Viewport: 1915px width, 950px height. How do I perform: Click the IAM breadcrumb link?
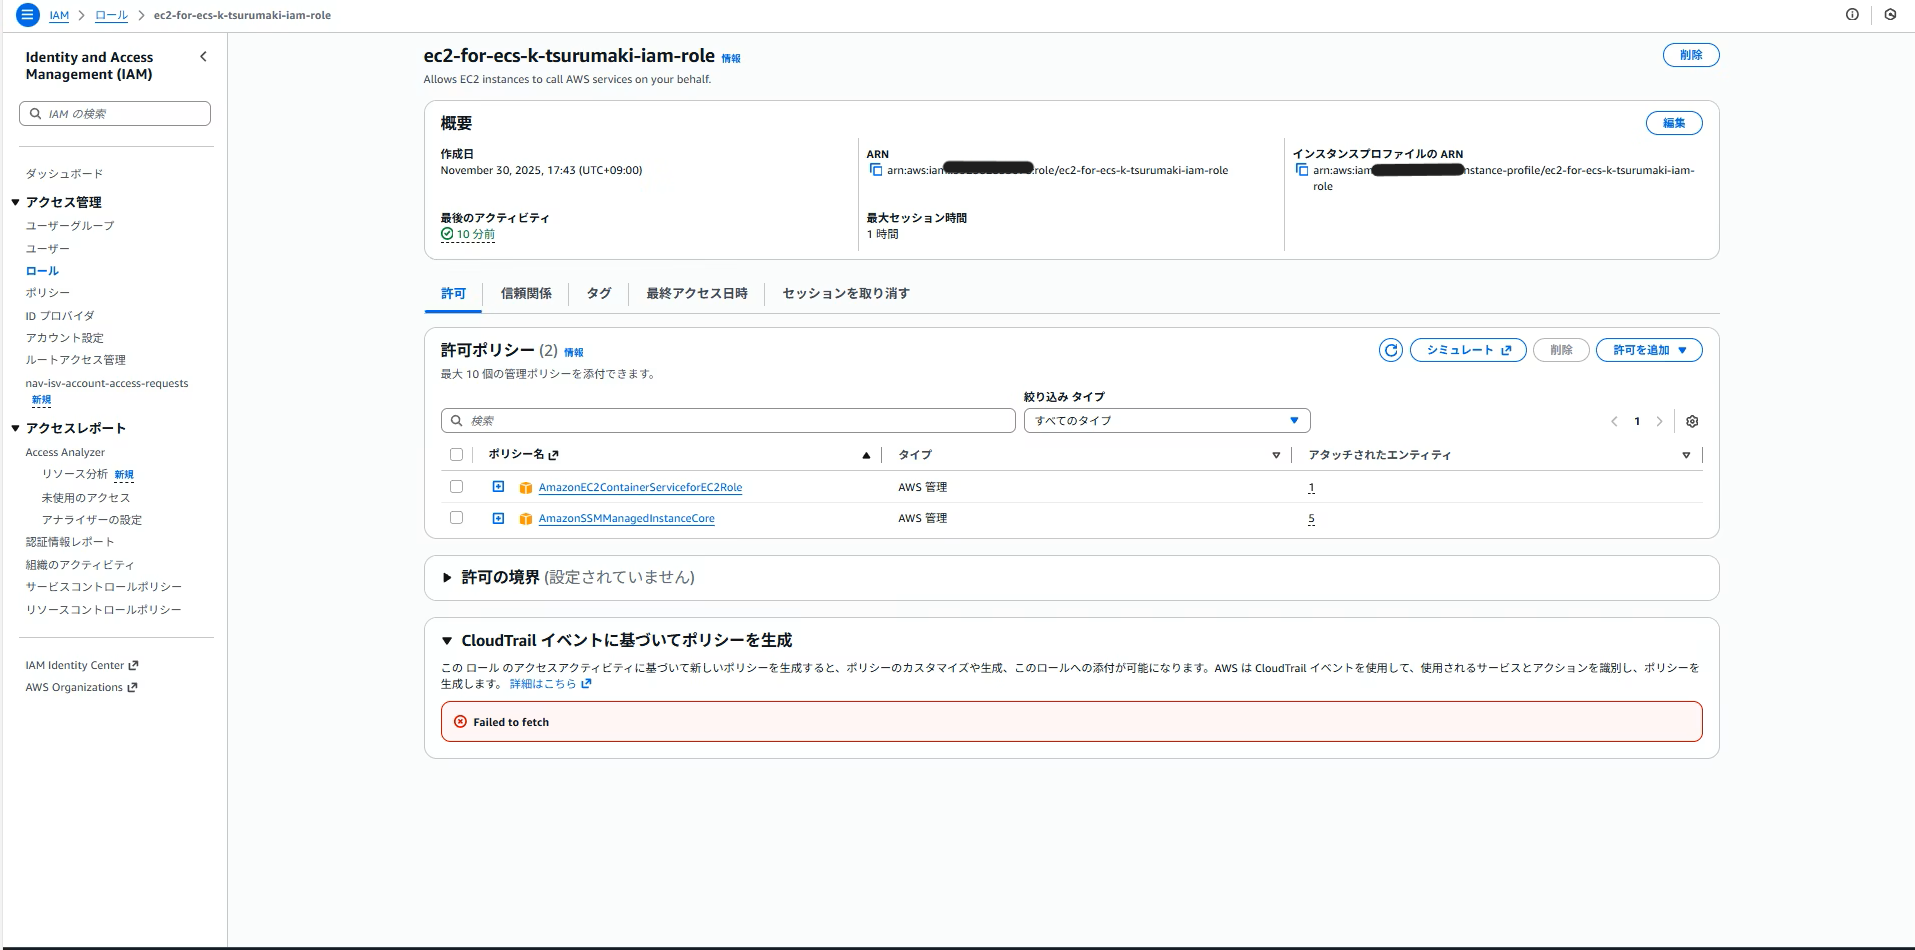coord(59,16)
